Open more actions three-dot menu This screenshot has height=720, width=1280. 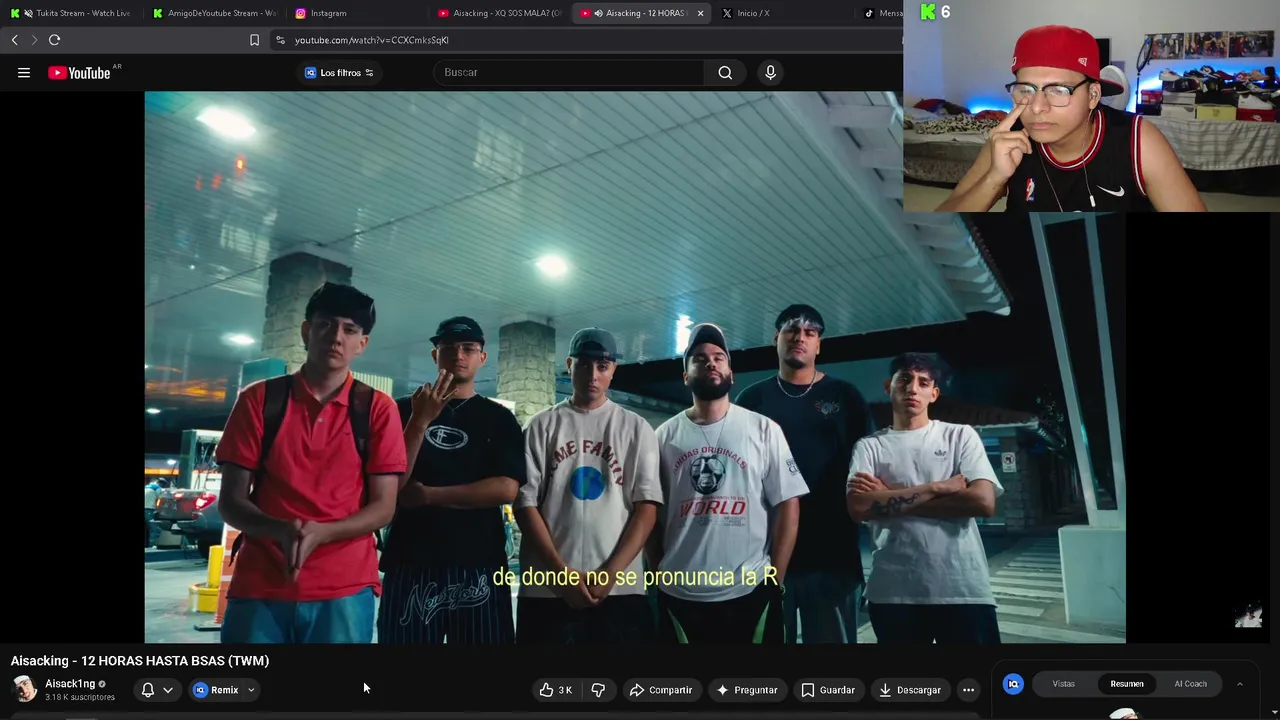click(x=968, y=690)
